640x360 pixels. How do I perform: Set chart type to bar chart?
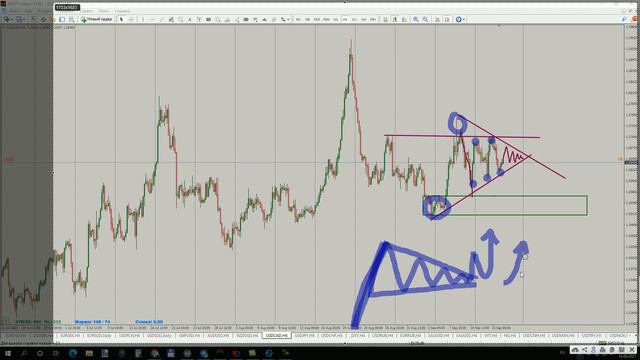pos(385,19)
